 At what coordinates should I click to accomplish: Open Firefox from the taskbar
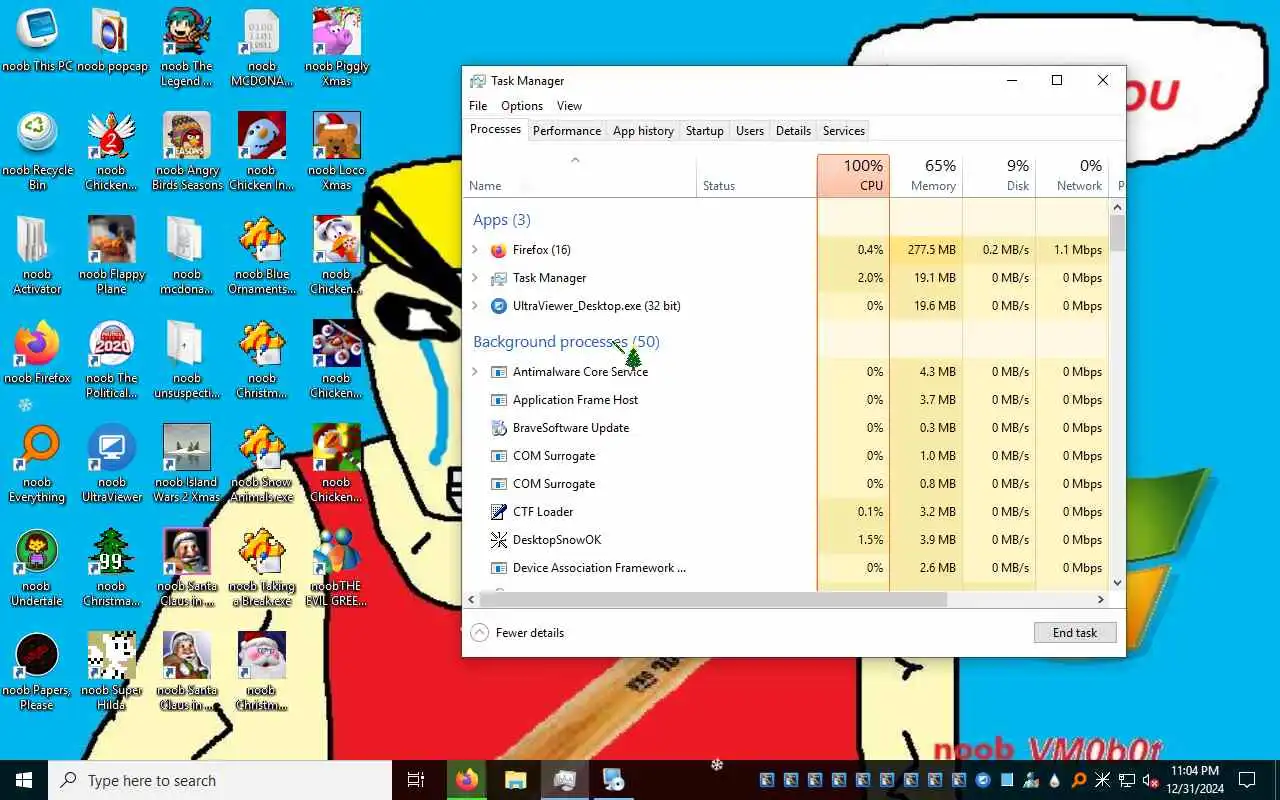pyautogui.click(x=467, y=780)
